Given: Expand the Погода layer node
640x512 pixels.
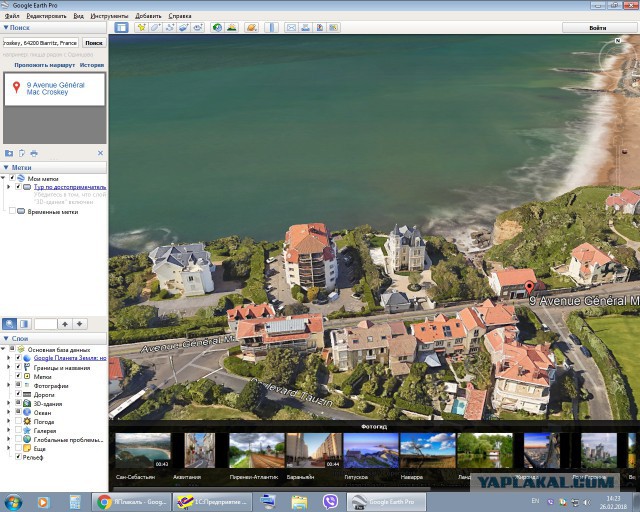Looking at the screenshot, I should [x=9, y=421].
